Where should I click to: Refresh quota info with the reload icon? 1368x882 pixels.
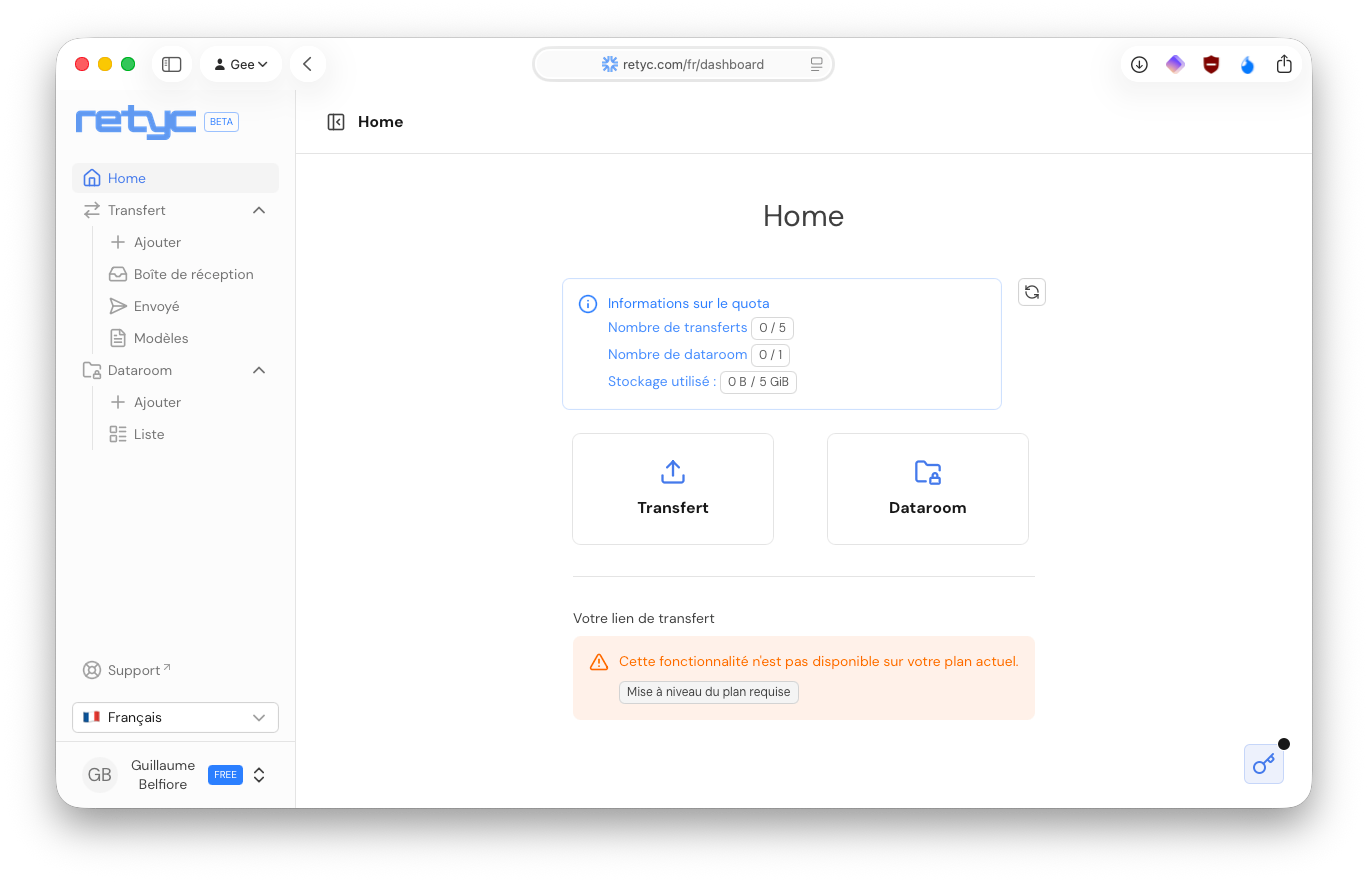coord(1032,292)
